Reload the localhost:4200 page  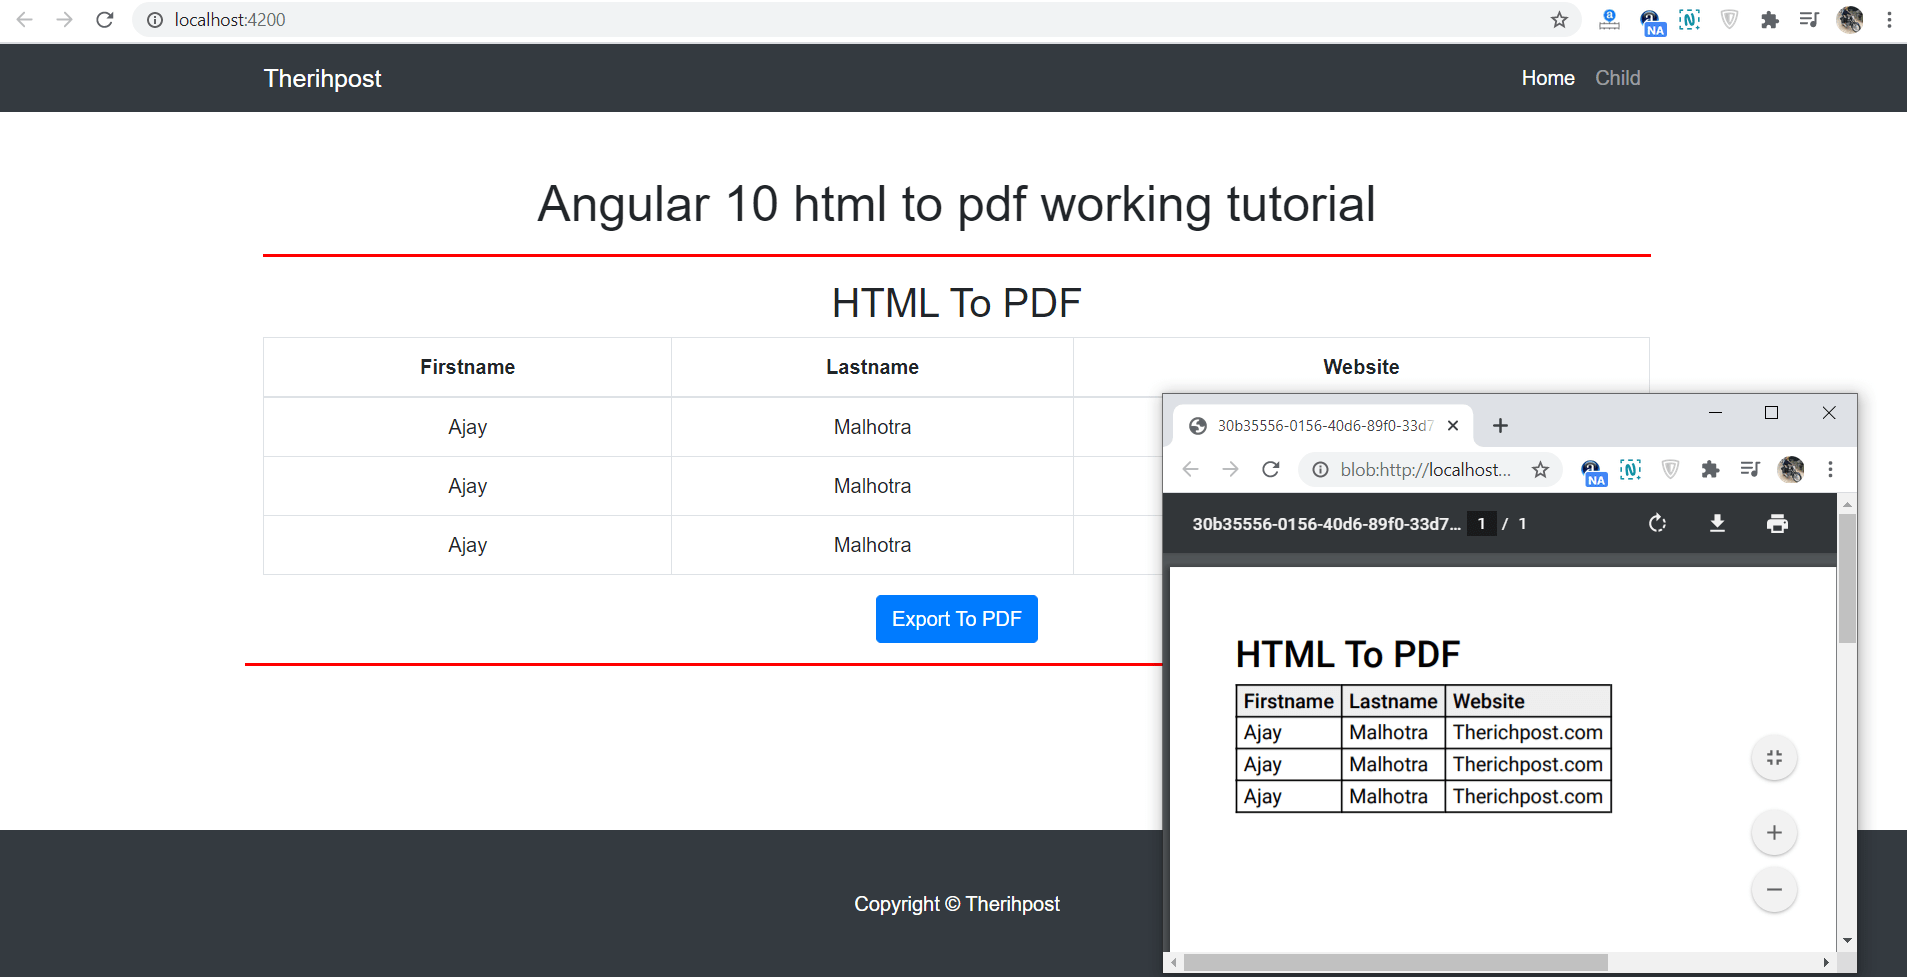click(x=104, y=19)
